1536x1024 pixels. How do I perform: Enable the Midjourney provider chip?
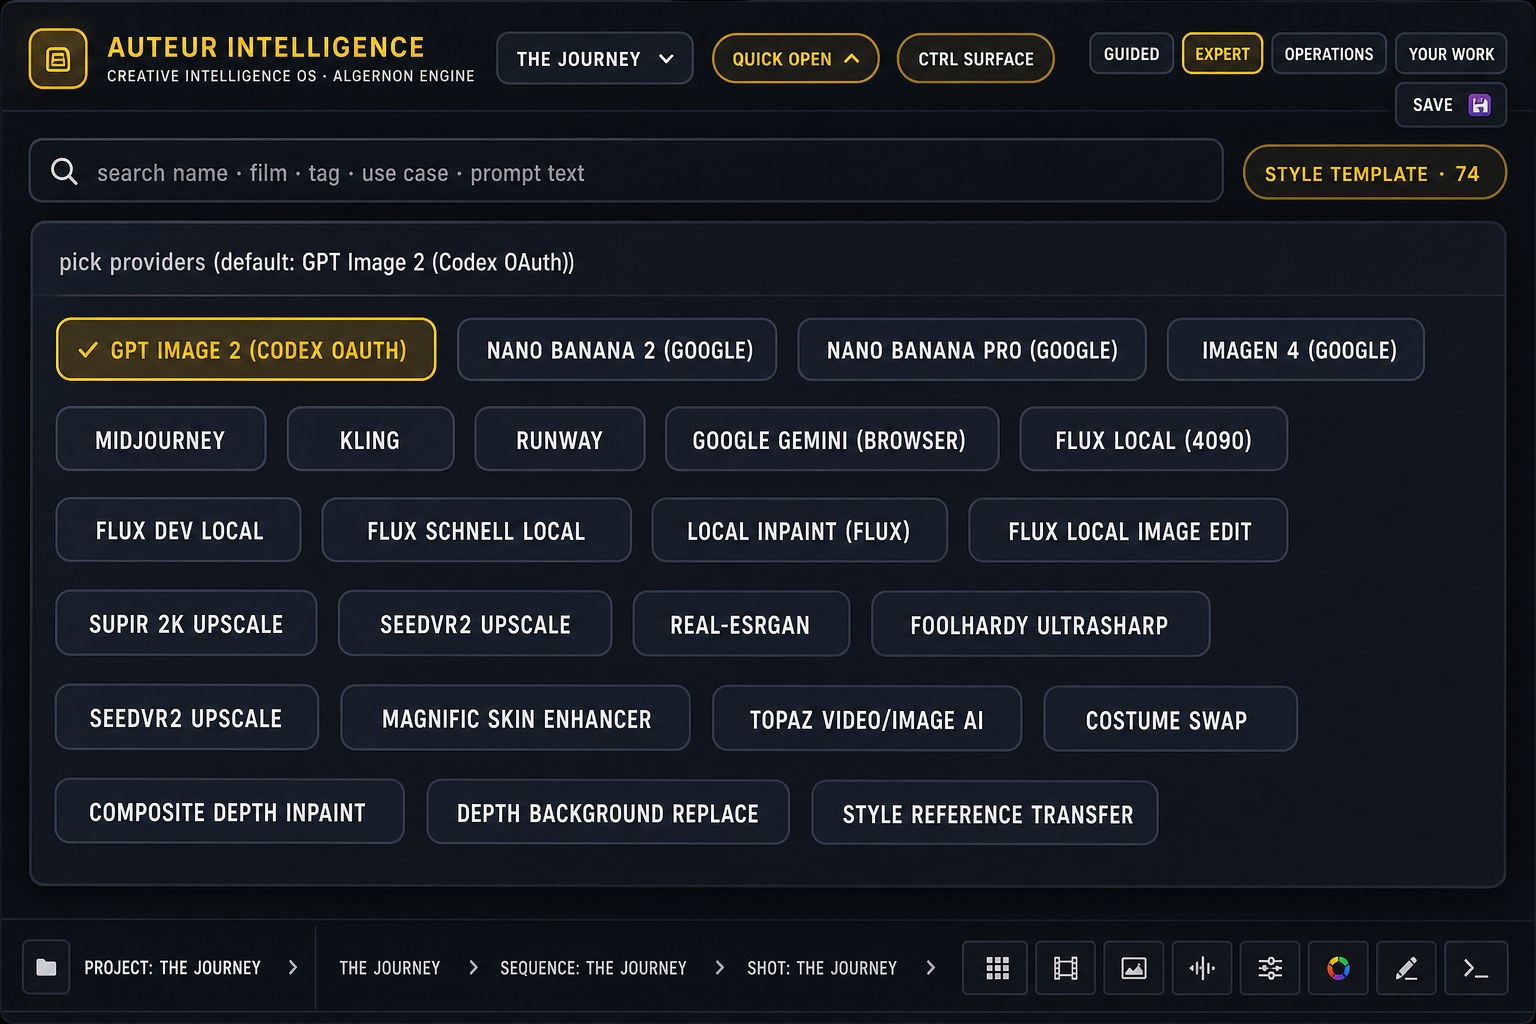click(161, 439)
